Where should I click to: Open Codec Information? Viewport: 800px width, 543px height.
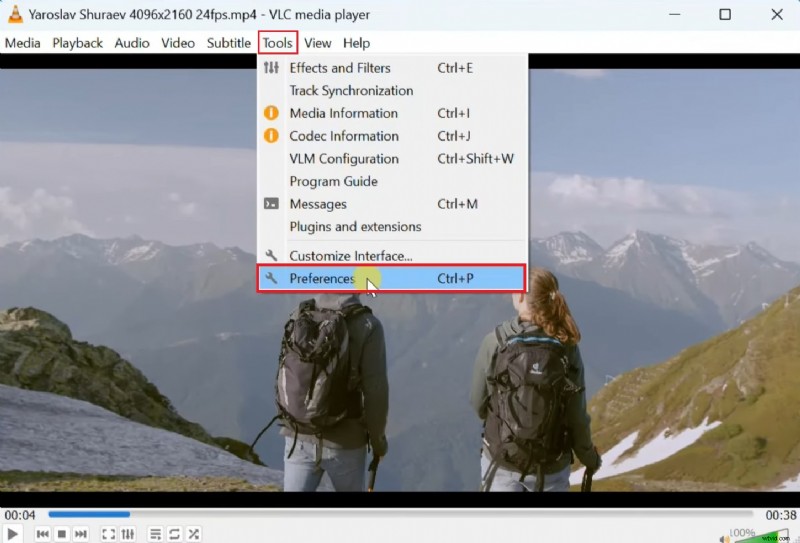[x=344, y=136]
